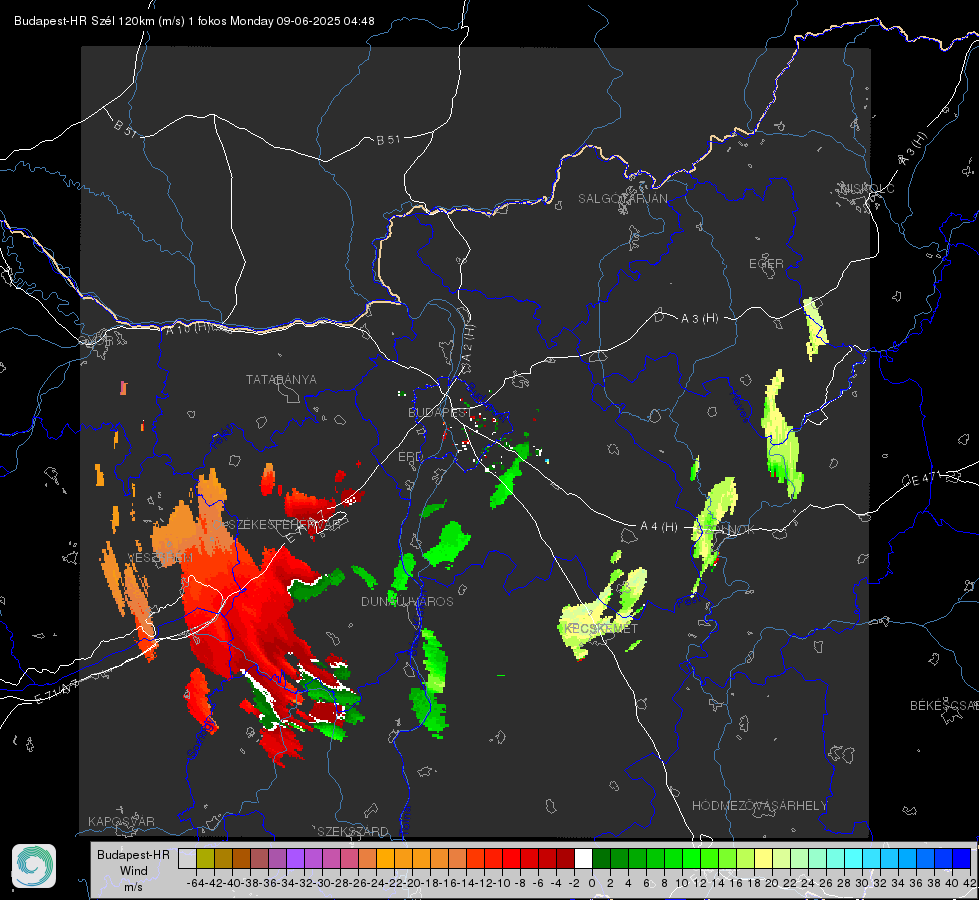Click the radar title text with date 09-06-2025
Viewport: 979px width, 900px height.
point(194,21)
